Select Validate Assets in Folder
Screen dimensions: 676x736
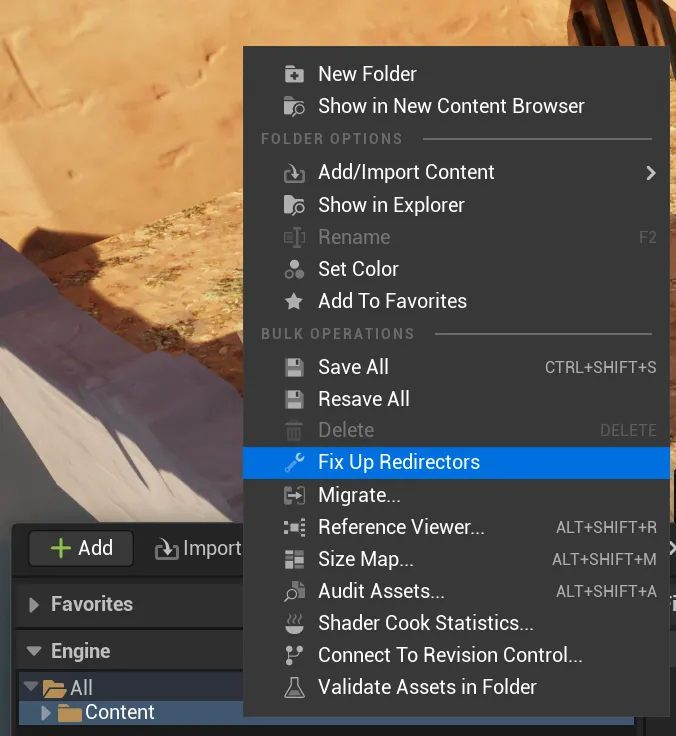point(456,687)
